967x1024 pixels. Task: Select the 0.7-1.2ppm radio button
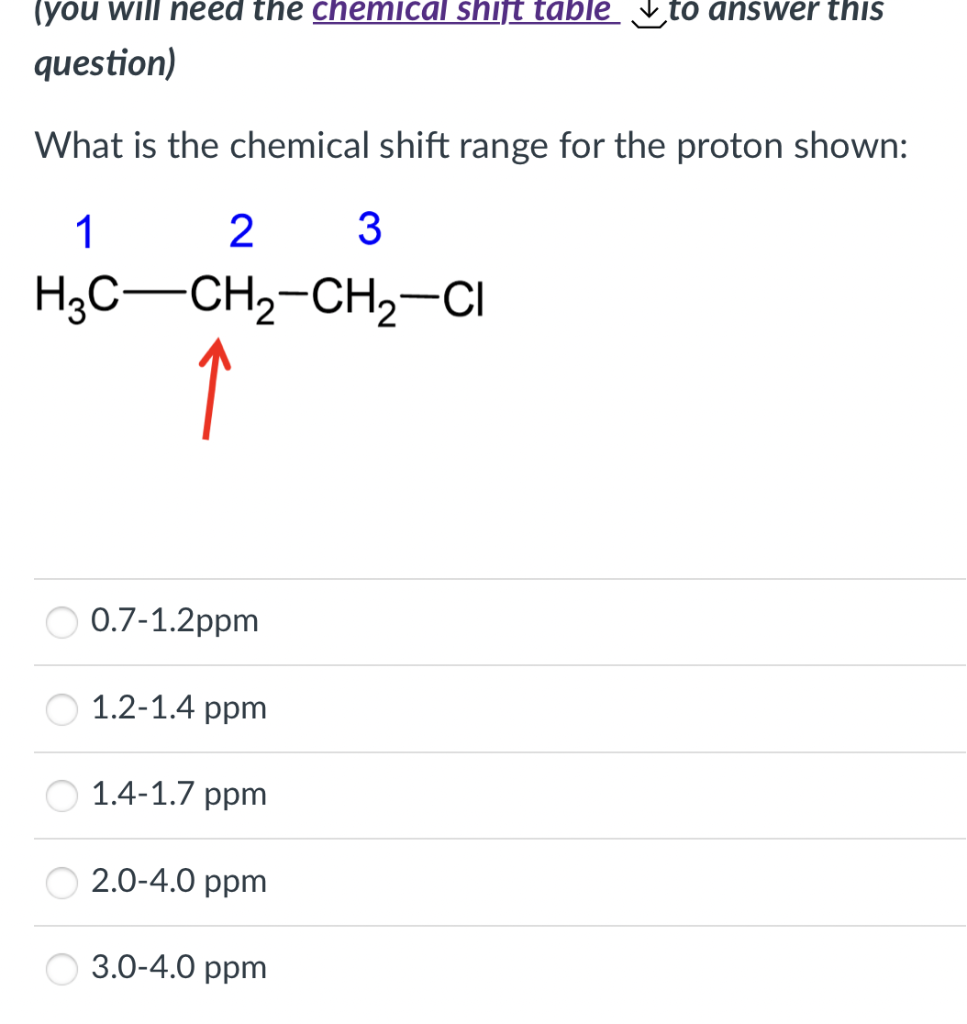[61, 622]
